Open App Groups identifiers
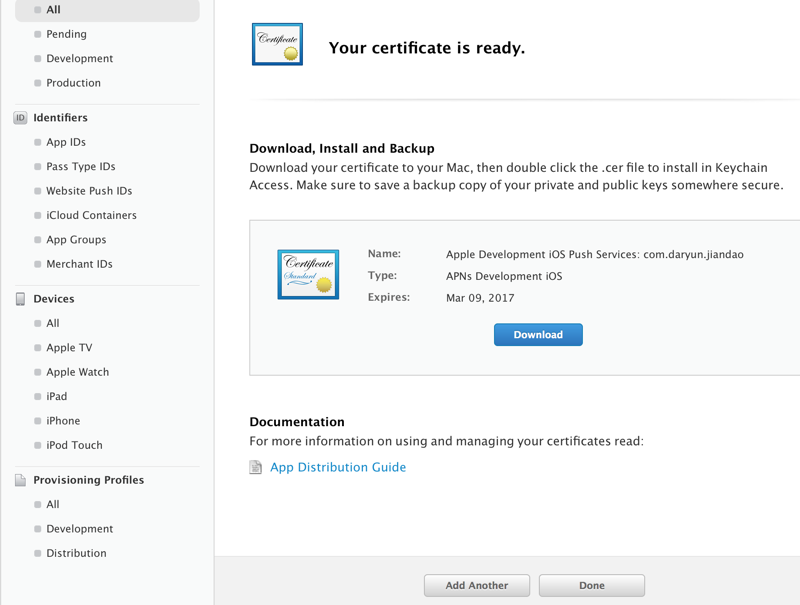 (x=77, y=240)
